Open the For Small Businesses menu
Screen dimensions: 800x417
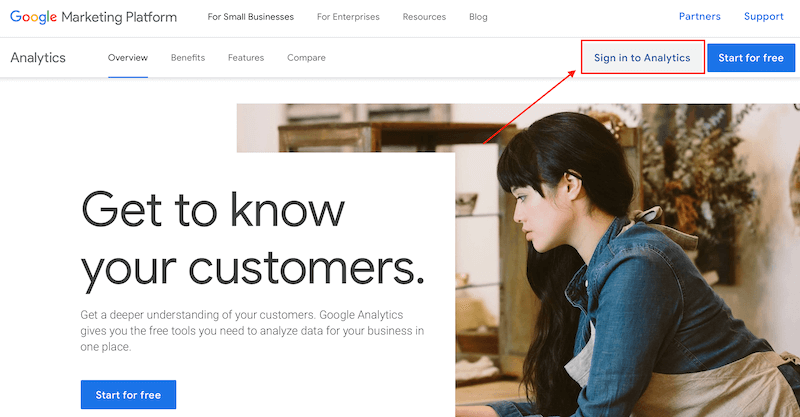(x=250, y=17)
